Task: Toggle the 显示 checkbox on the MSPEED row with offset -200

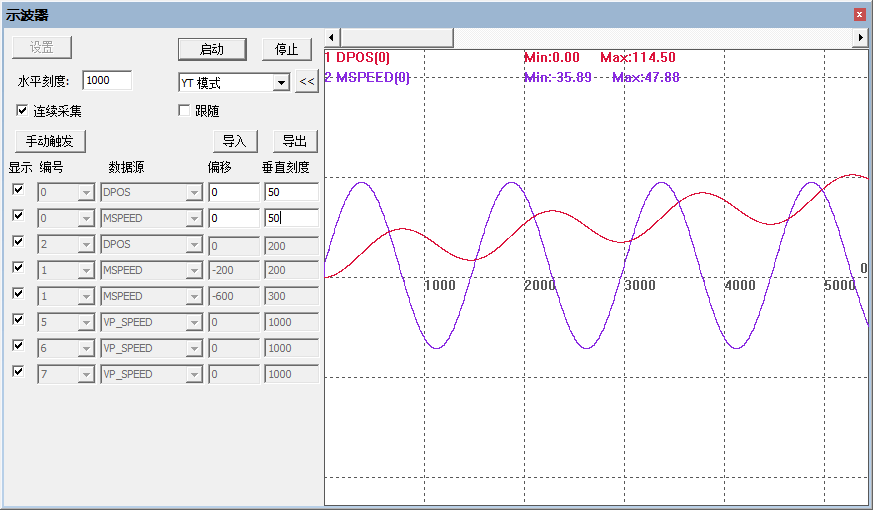Action: click(x=18, y=267)
